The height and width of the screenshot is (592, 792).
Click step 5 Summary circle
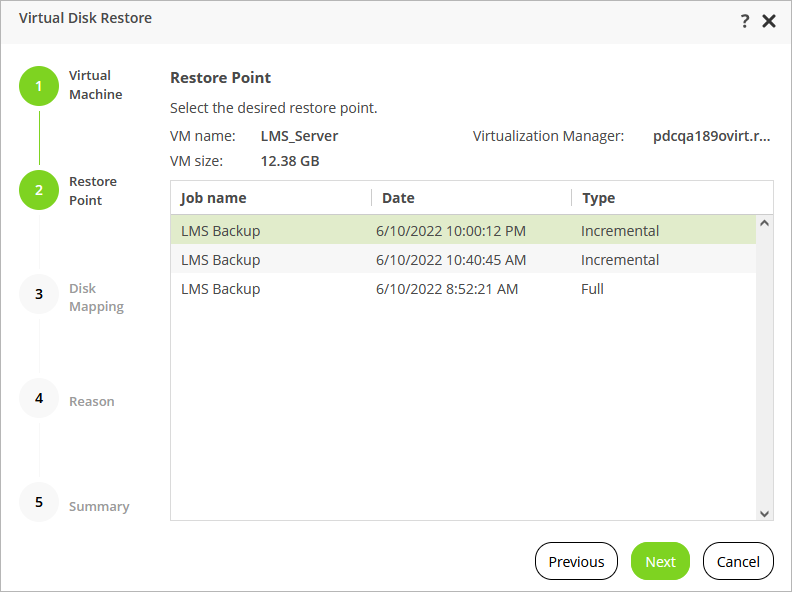click(39, 502)
